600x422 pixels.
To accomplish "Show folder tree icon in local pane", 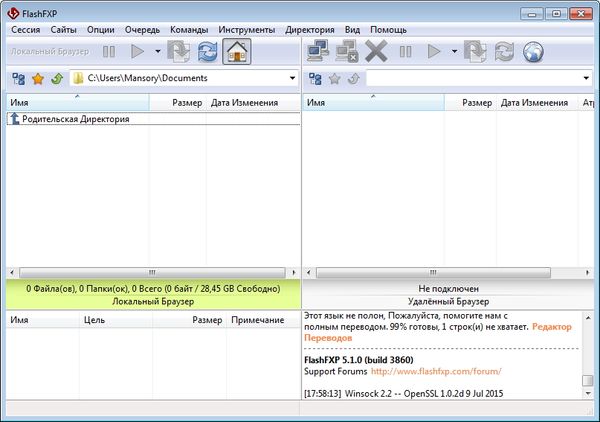I will (18, 78).
